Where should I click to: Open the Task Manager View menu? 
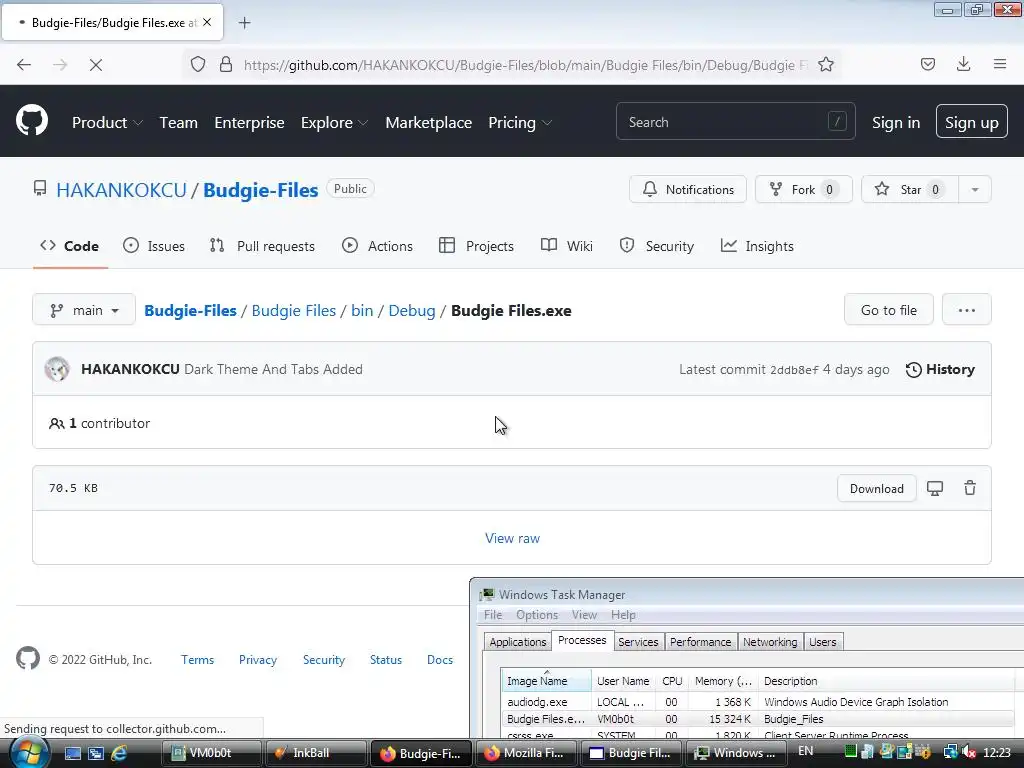[584, 615]
